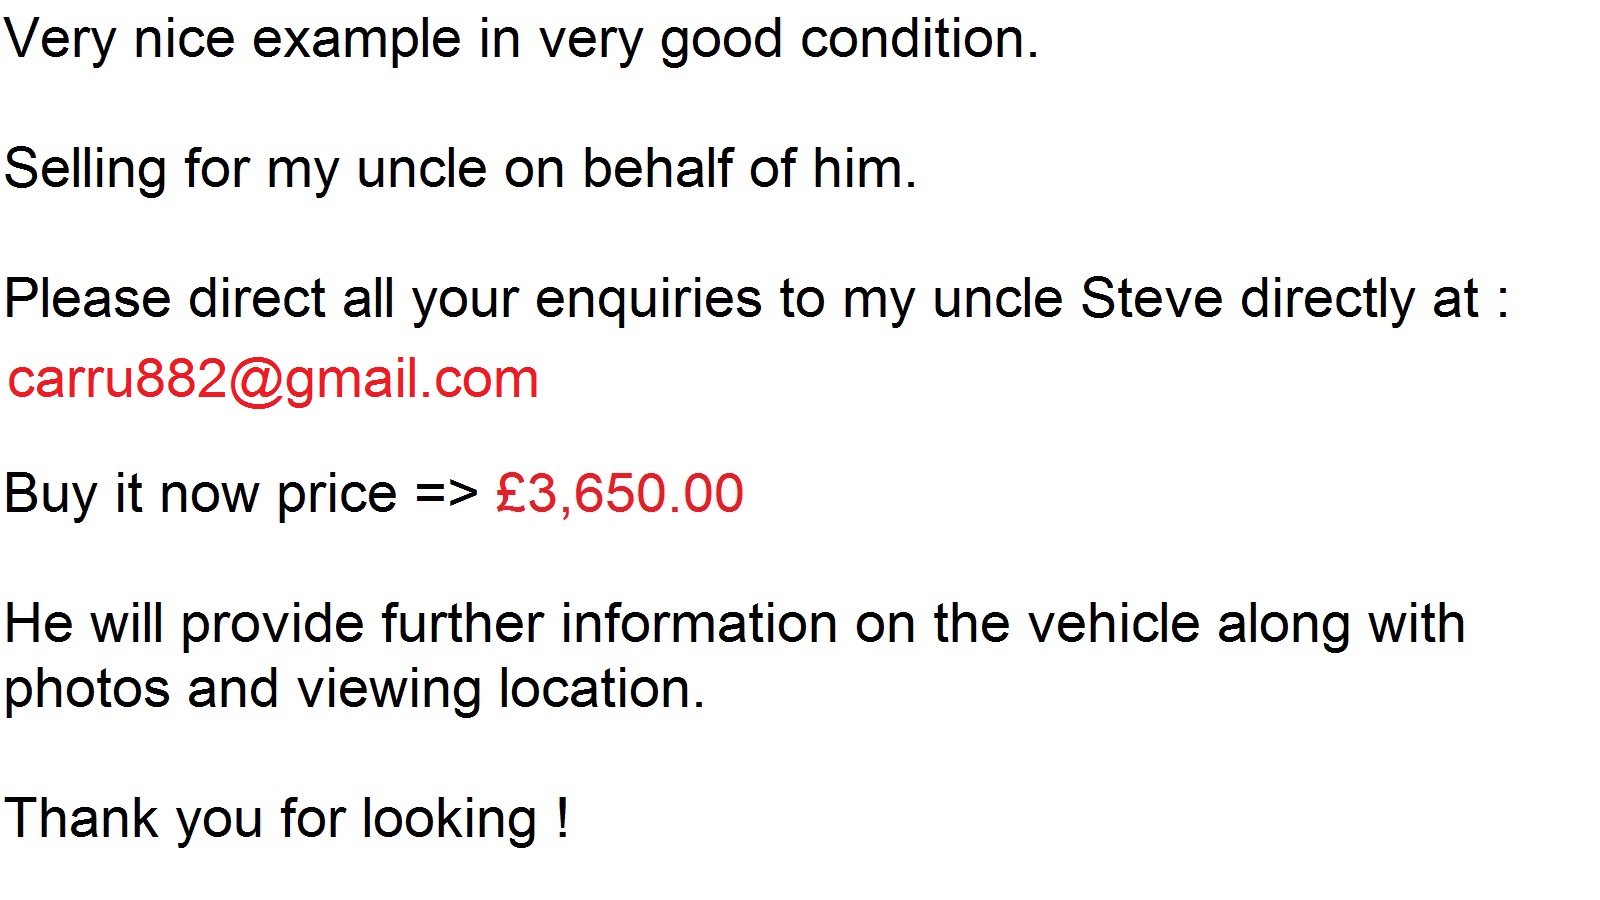Click the 'Buy it now price' text
This screenshot has width=1600, height=900.
[x=201, y=495]
